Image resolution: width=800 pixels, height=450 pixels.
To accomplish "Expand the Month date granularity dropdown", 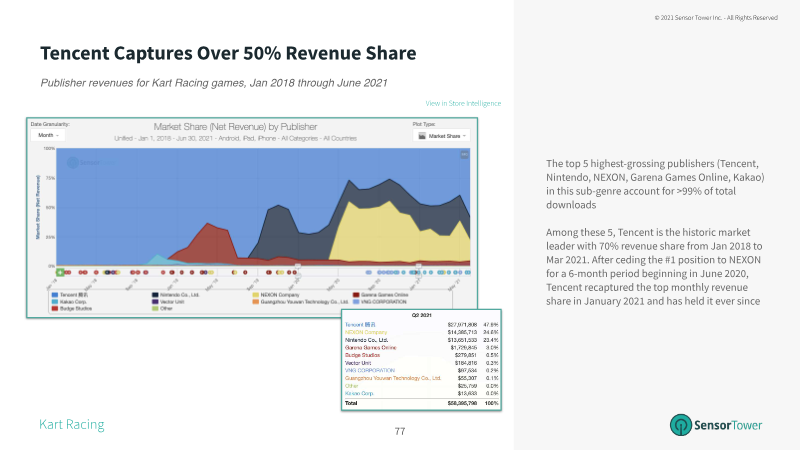I will (48, 135).
